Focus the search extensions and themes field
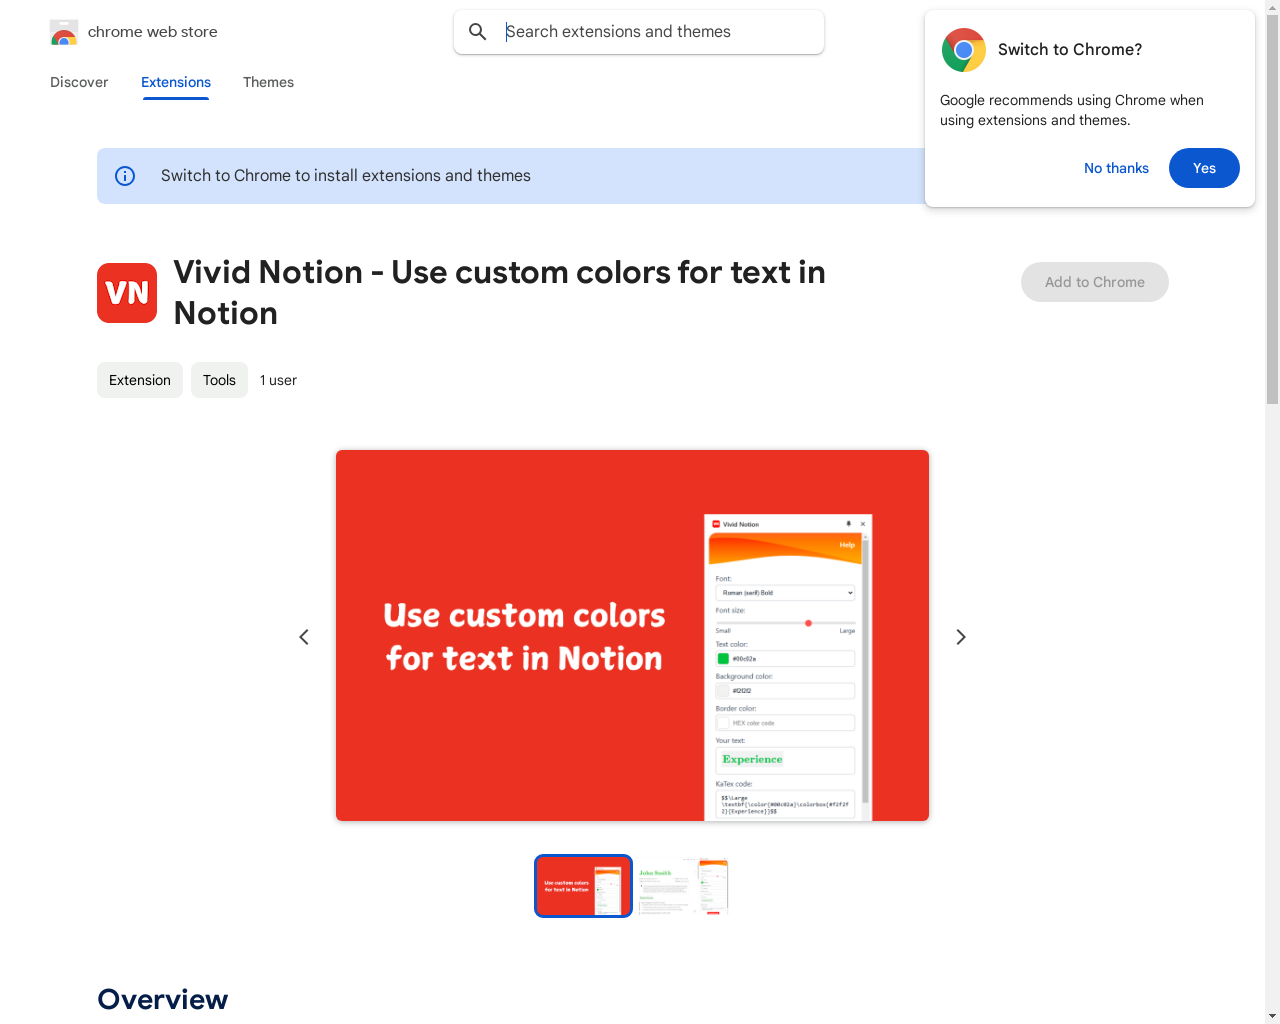Screen dimensions: 1280x1024 (x=639, y=32)
